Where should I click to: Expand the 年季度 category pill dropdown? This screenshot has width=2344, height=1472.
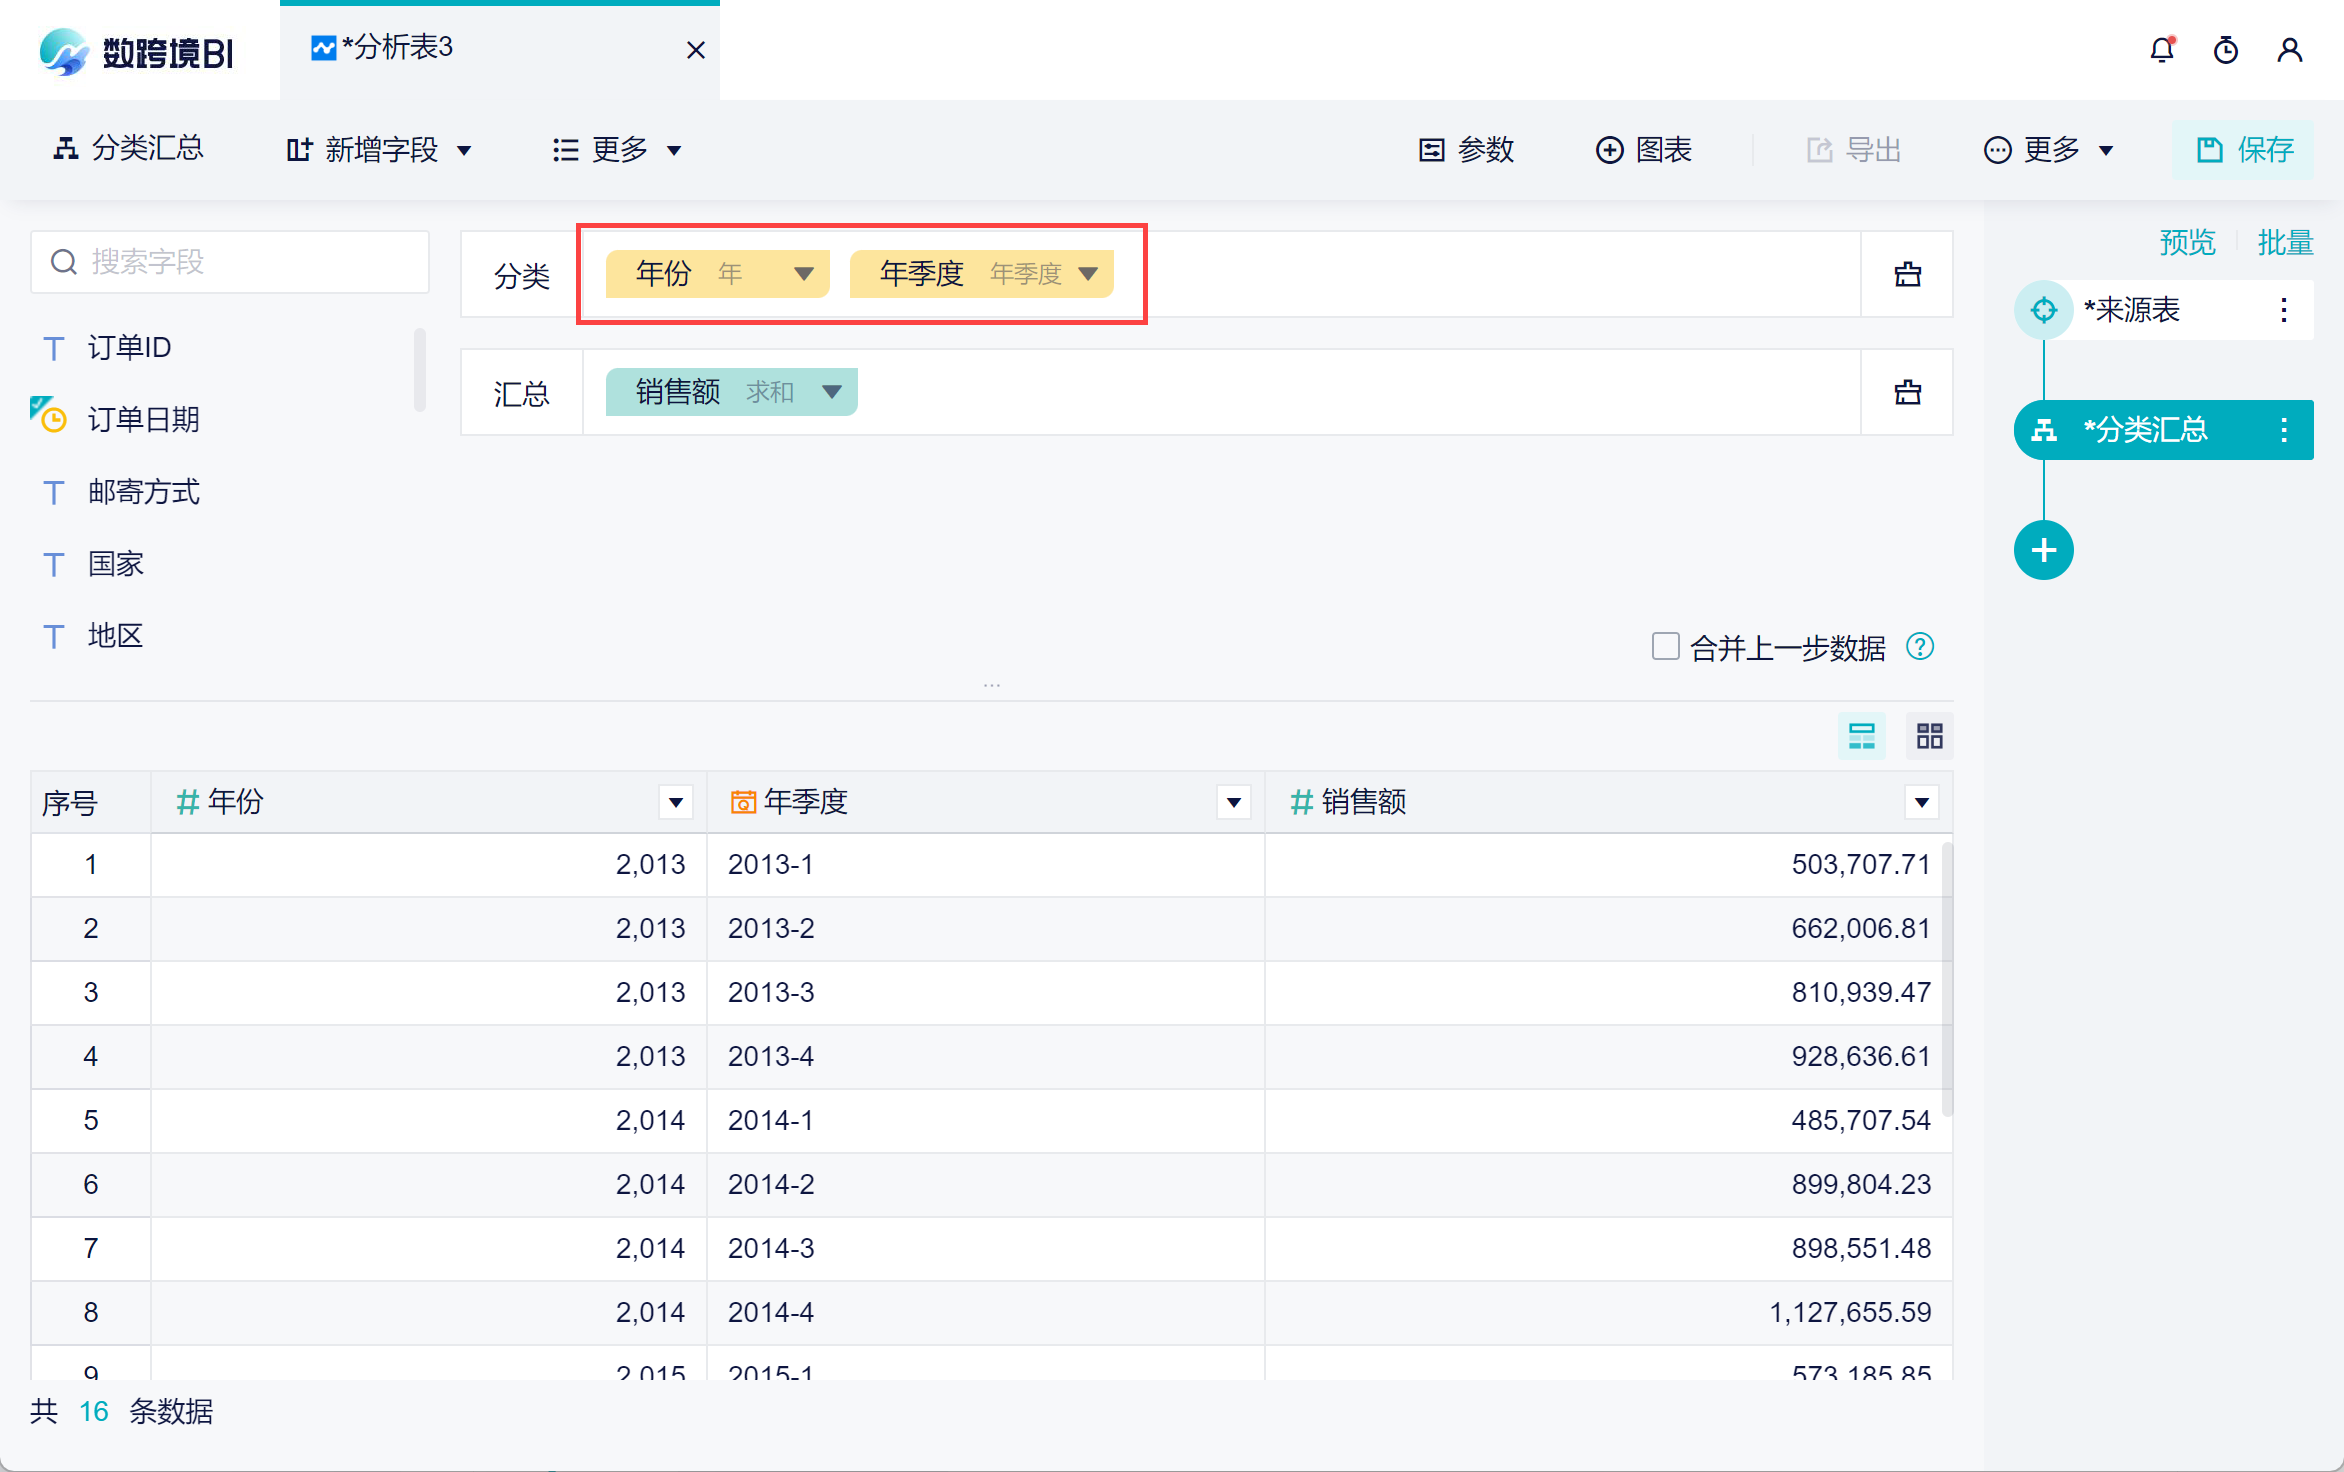pos(1089,274)
